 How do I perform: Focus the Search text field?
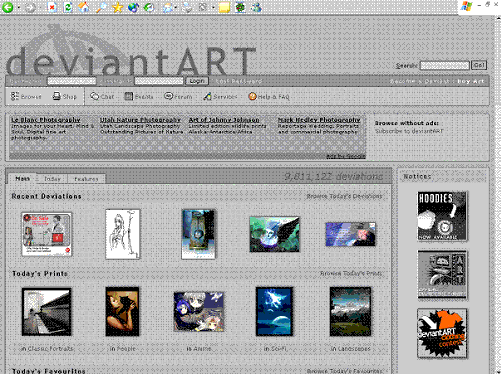[x=445, y=65]
